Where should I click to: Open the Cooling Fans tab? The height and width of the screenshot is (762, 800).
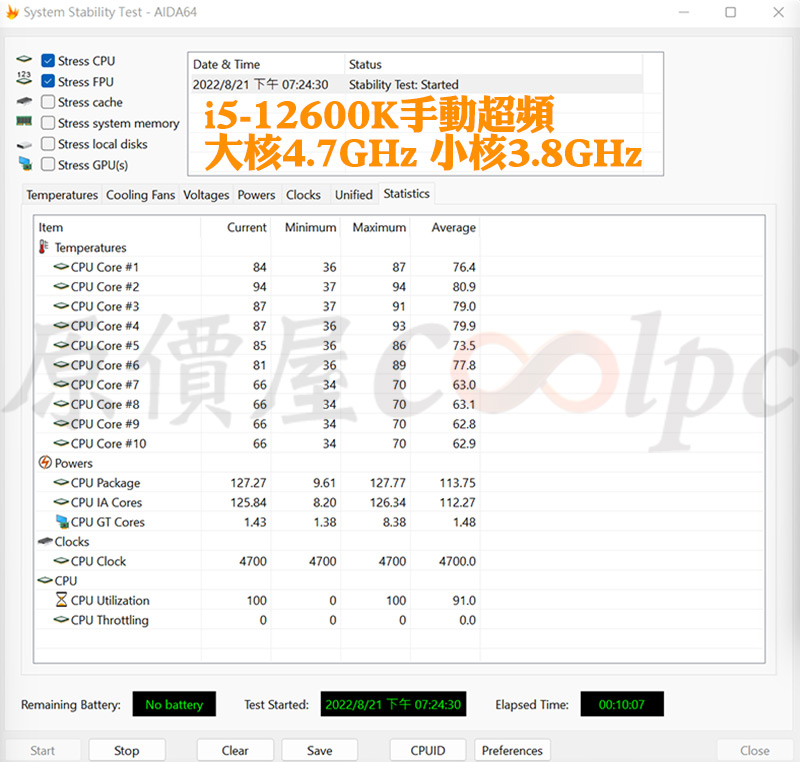point(140,195)
